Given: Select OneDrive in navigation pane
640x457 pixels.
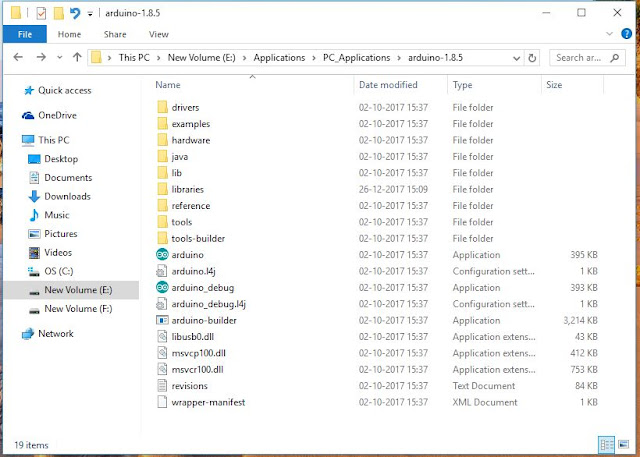Looking at the screenshot, I should [57, 115].
